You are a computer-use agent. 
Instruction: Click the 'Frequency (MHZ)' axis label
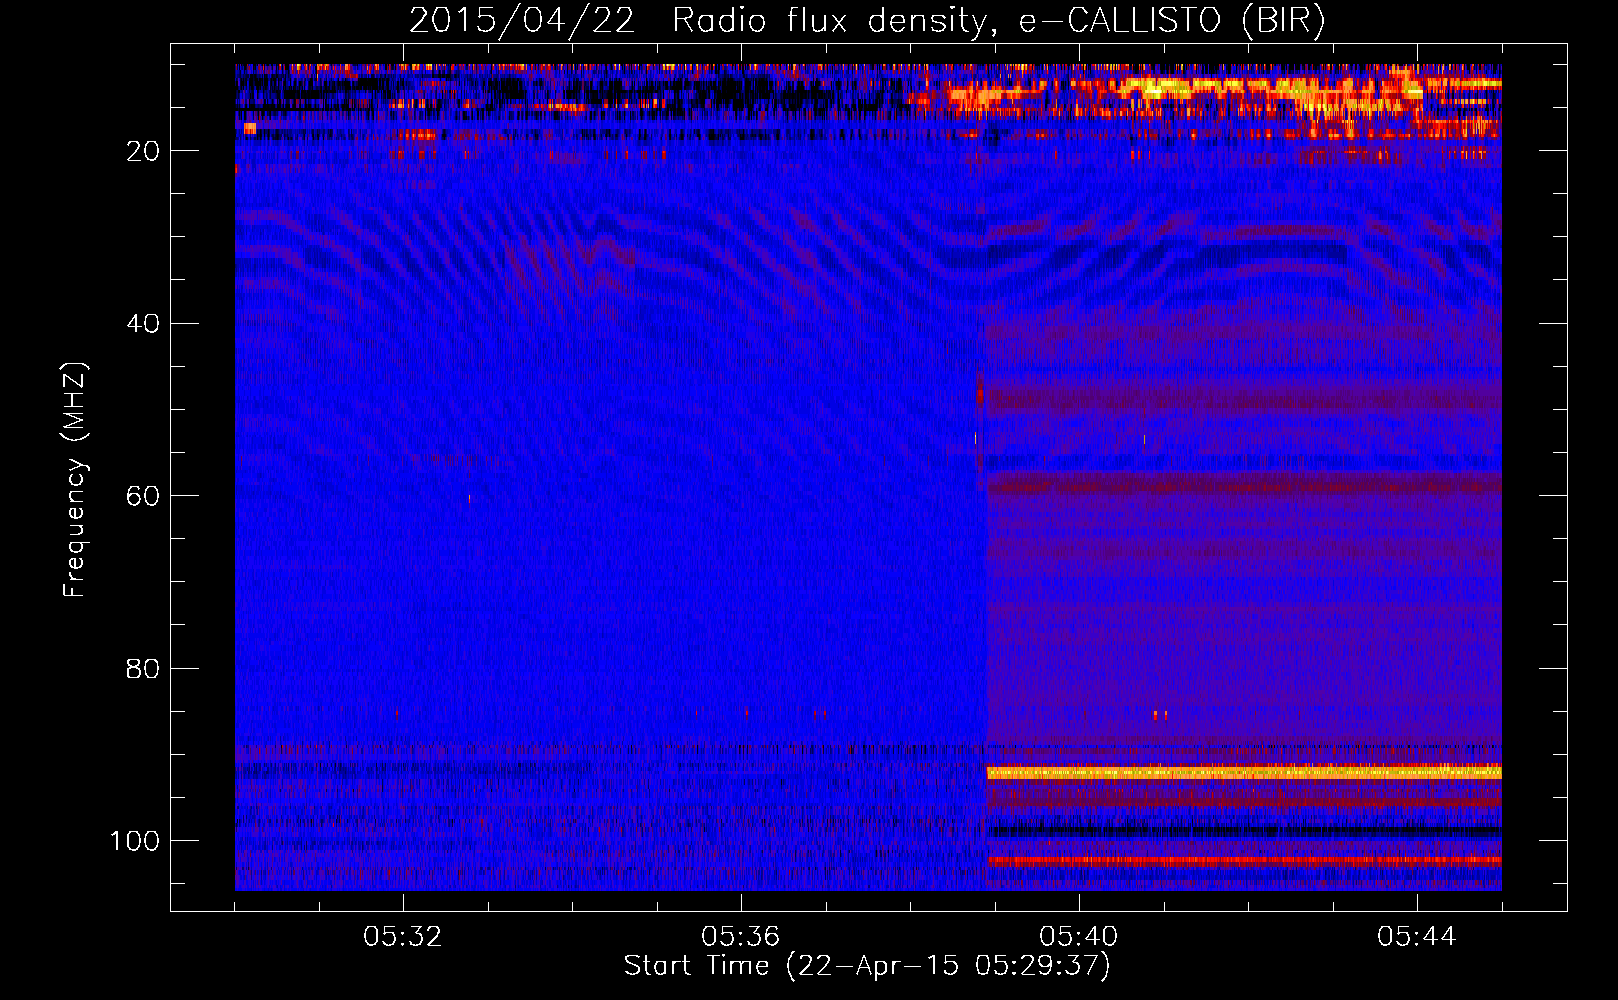tap(75, 479)
